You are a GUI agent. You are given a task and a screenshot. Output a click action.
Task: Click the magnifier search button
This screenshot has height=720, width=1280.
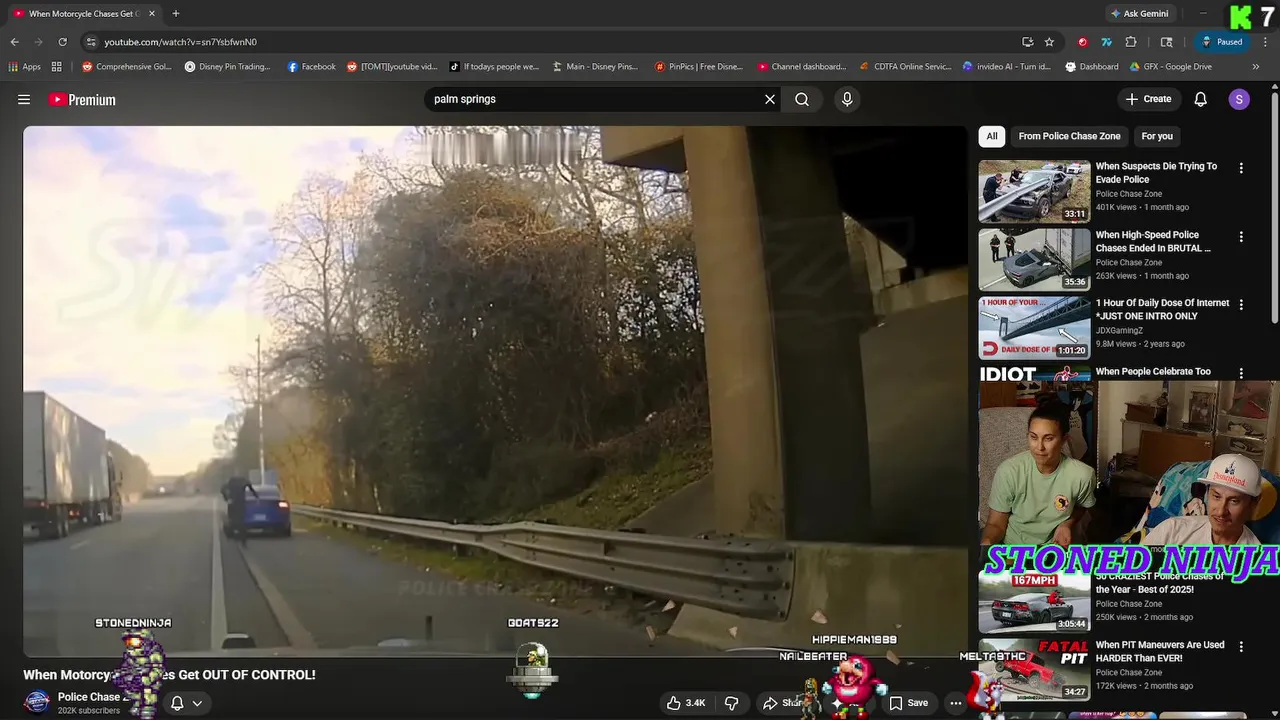click(x=802, y=99)
